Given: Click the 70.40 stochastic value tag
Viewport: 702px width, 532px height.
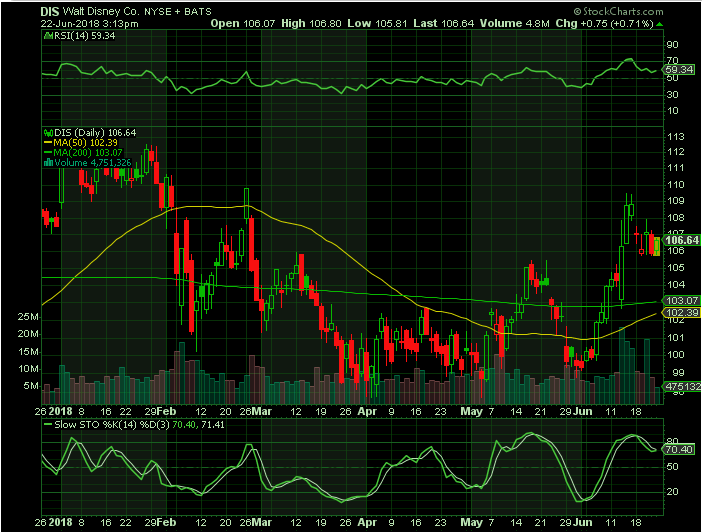Looking at the screenshot, I should 679,449.
